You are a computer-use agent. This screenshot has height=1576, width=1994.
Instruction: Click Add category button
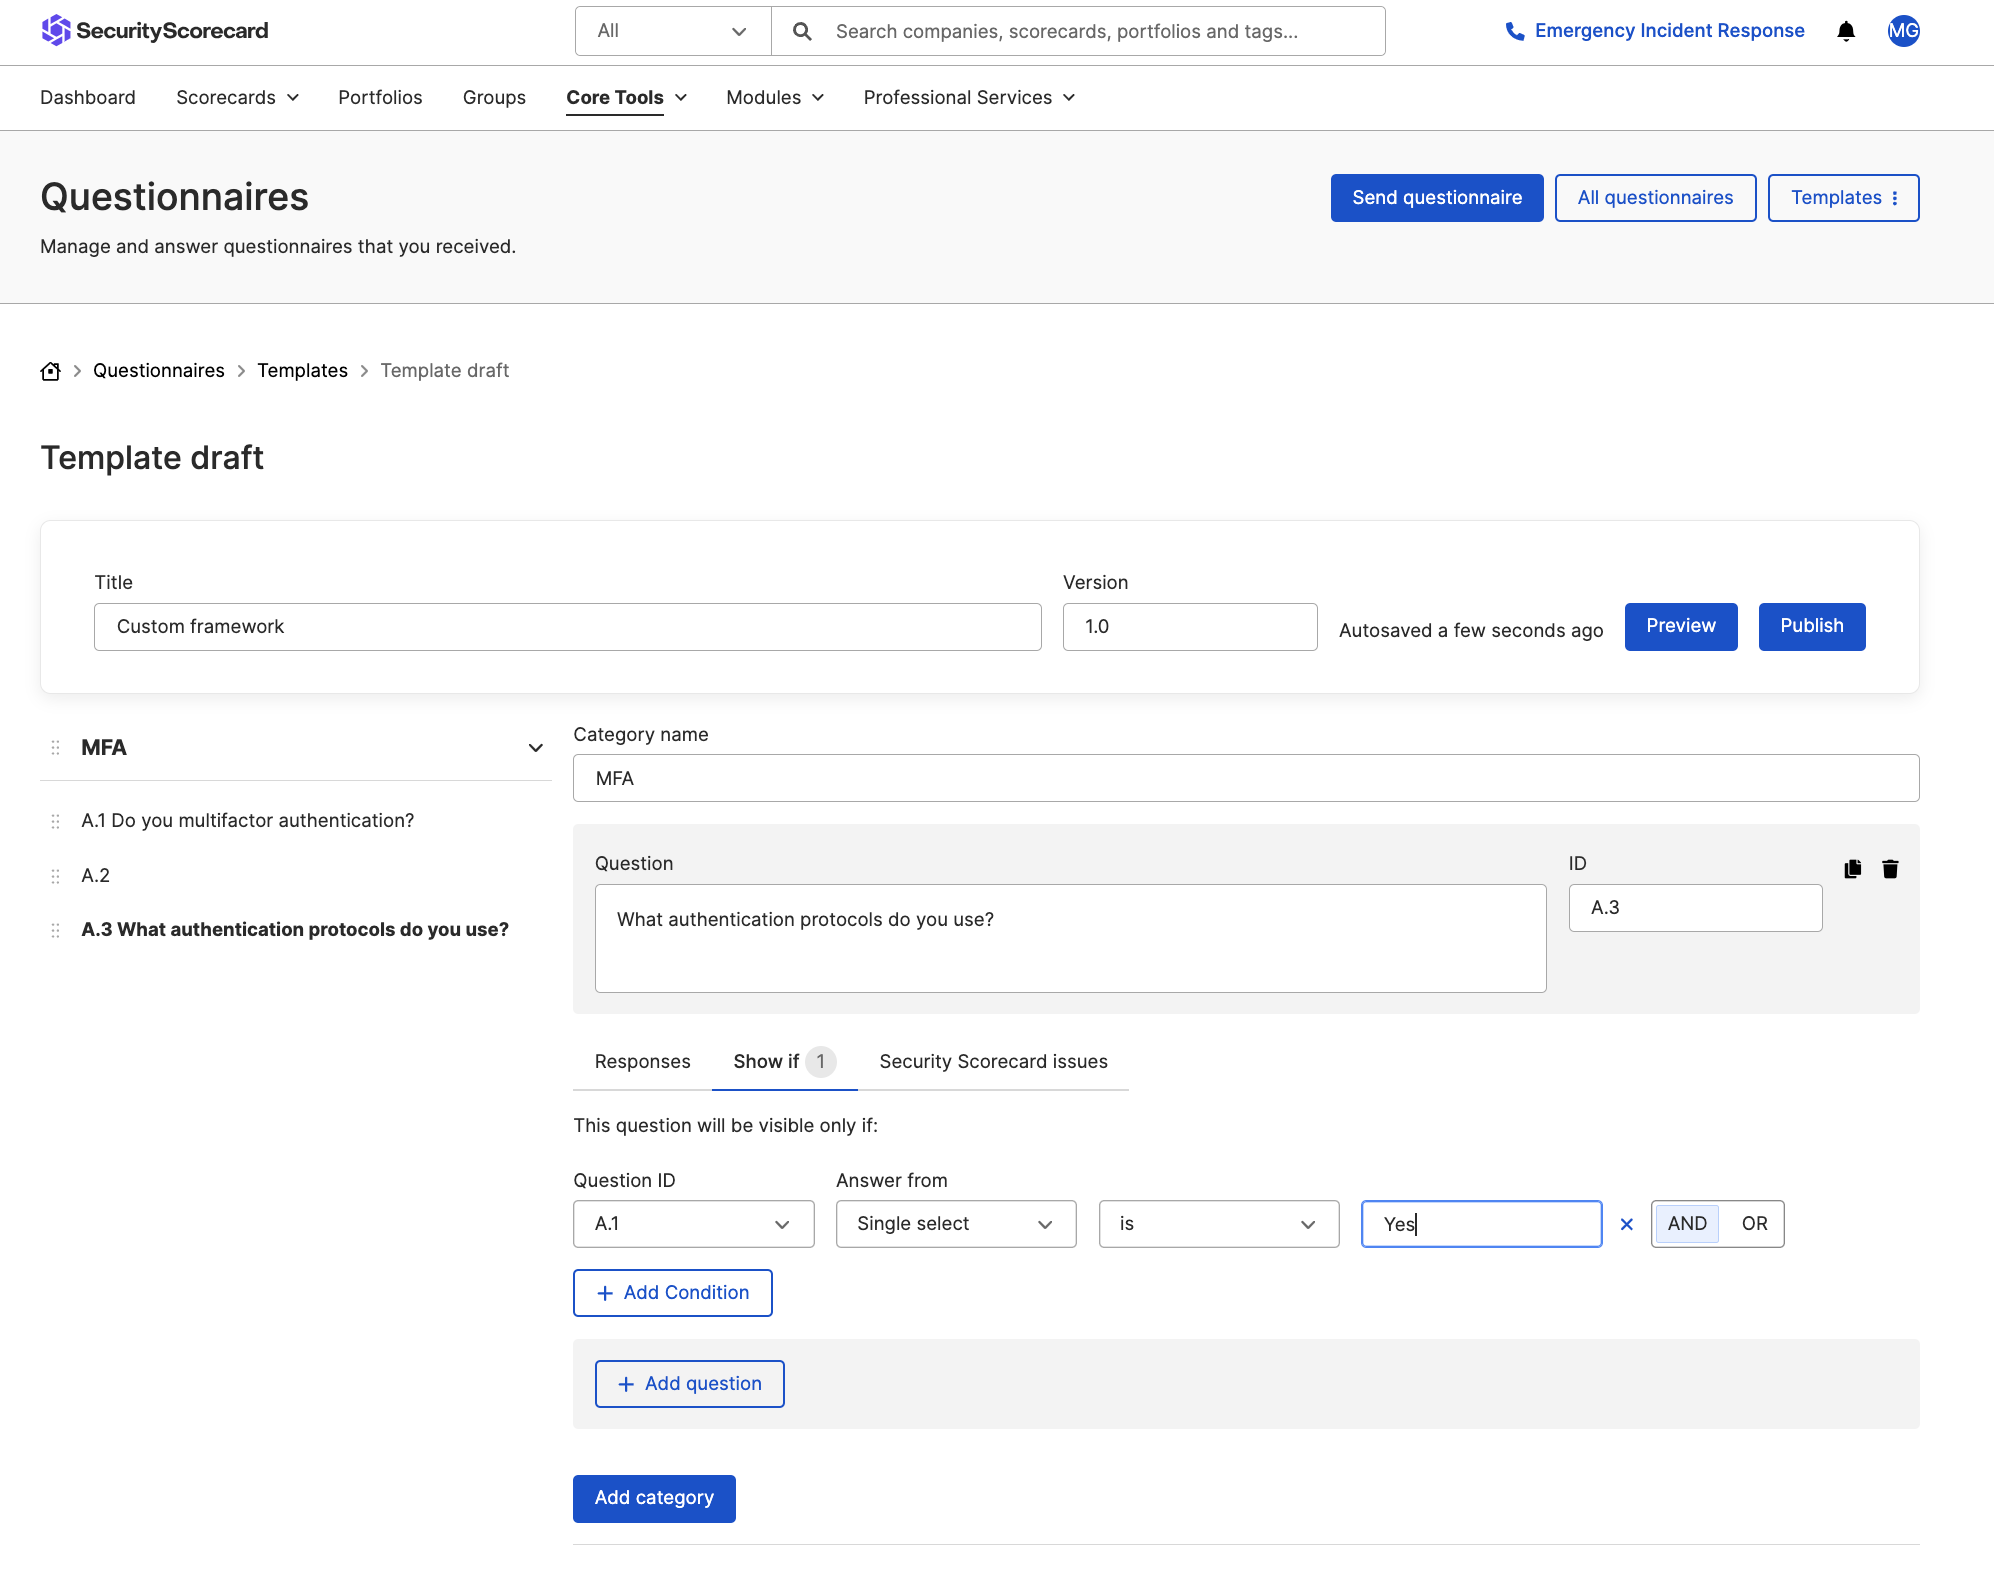click(654, 1499)
